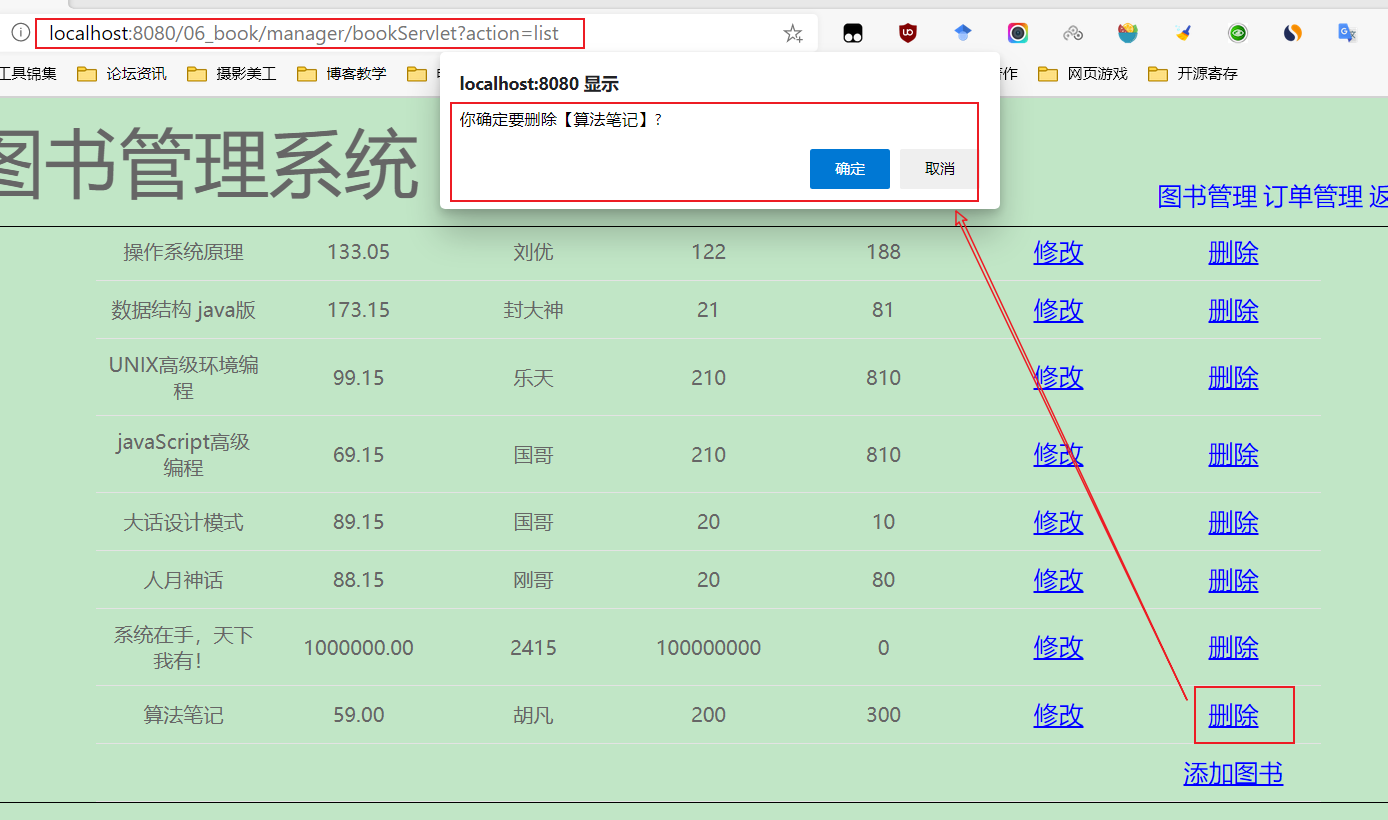Click 删除 for UNIX高级环境编程
Image resolution: width=1388 pixels, height=820 pixels.
[1233, 377]
